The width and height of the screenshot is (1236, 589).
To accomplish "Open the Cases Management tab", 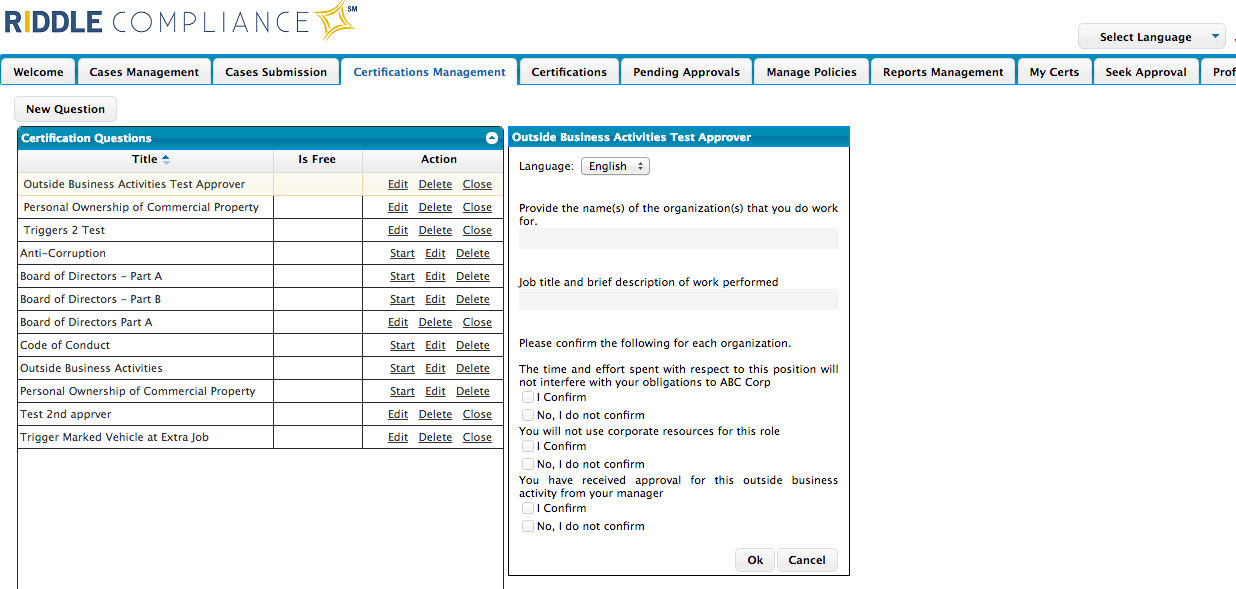I will tap(144, 72).
